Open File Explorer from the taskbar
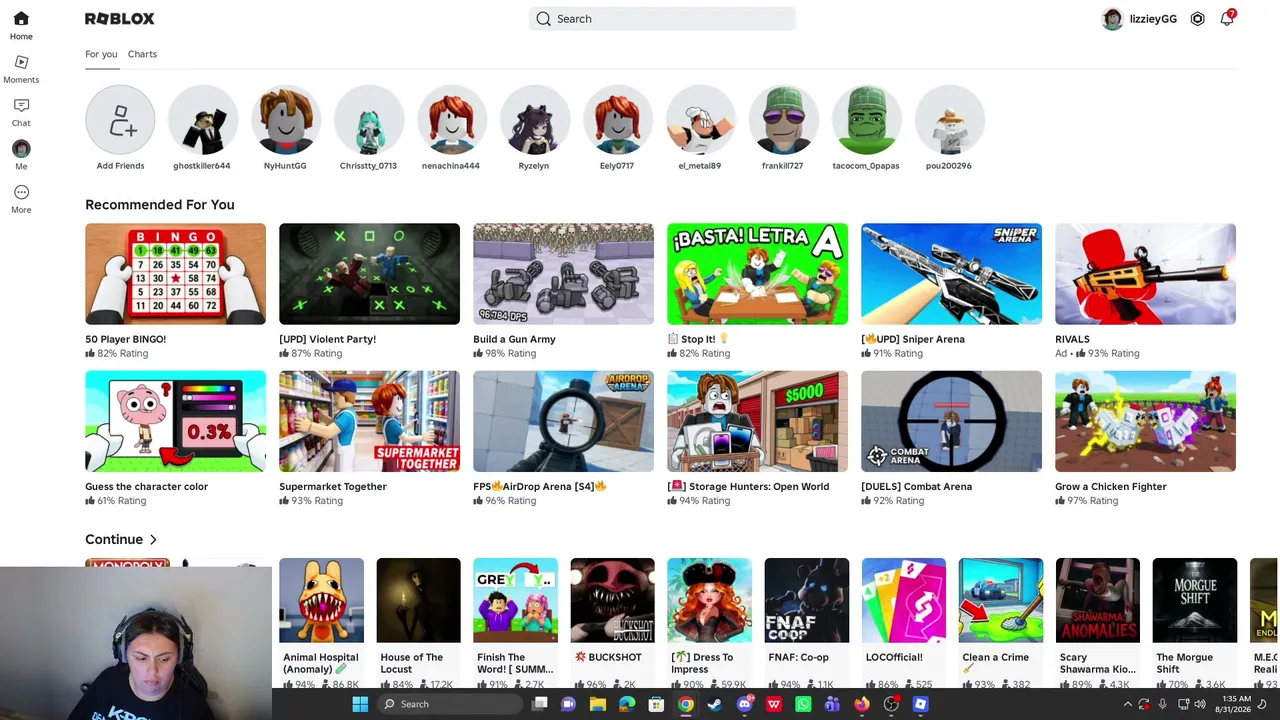1280x720 pixels. coord(598,704)
